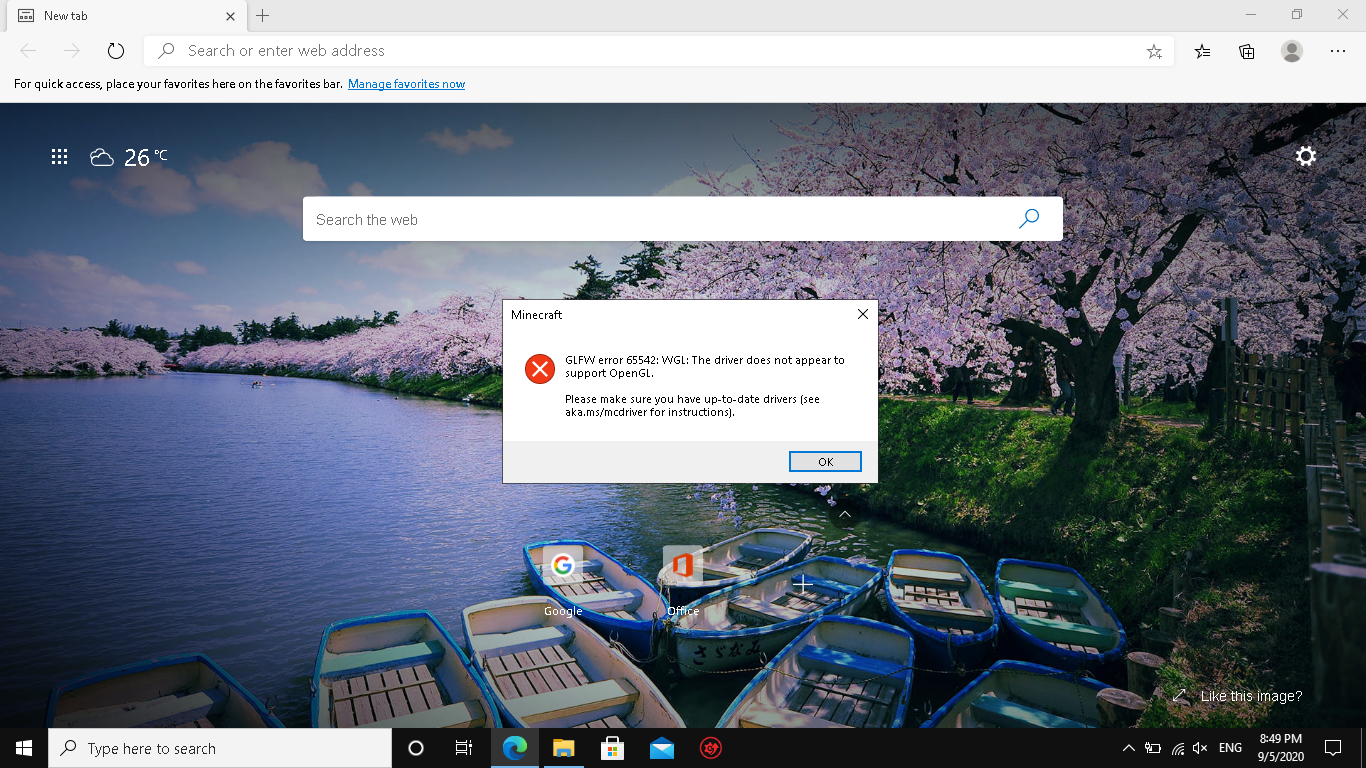The height and width of the screenshot is (768, 1366).
Task: Show hidden system tray icons
Action: tap(1129, 748)
